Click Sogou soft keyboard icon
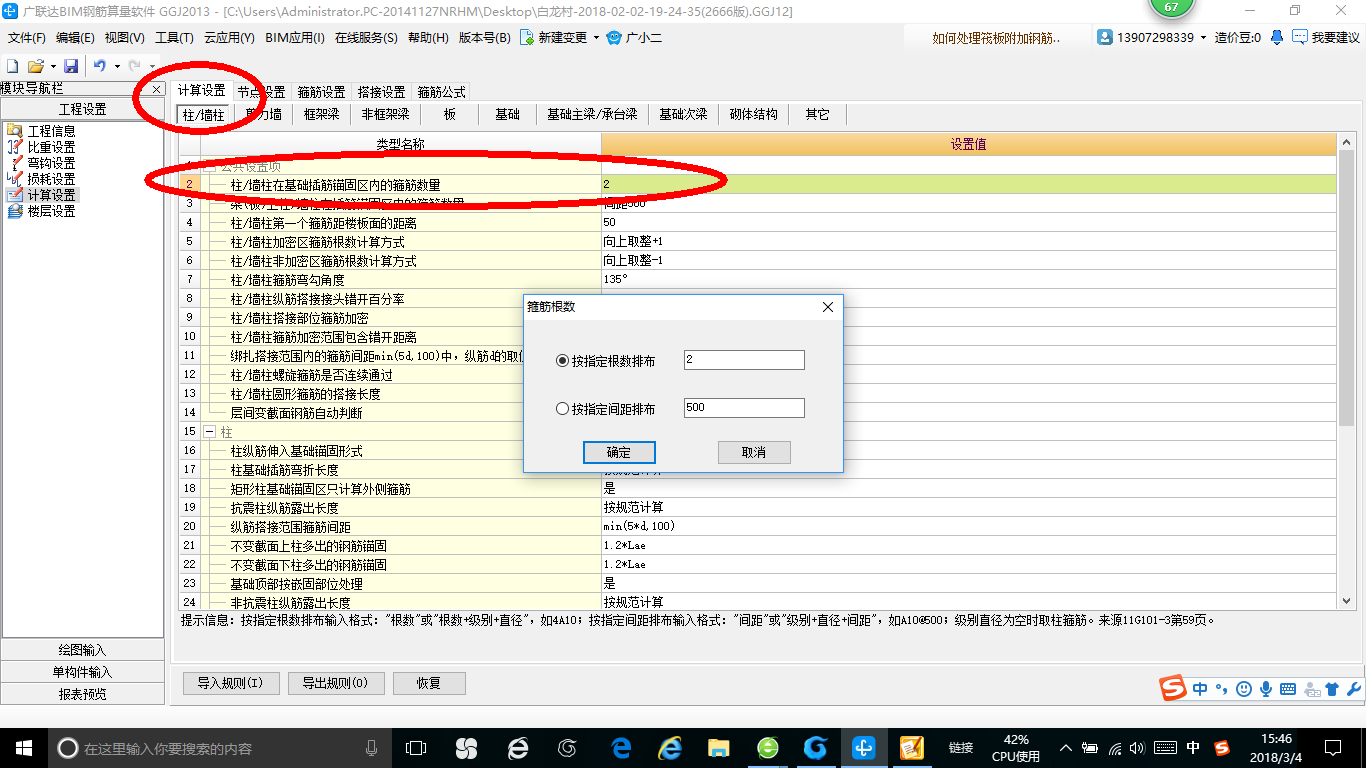 1288,689
